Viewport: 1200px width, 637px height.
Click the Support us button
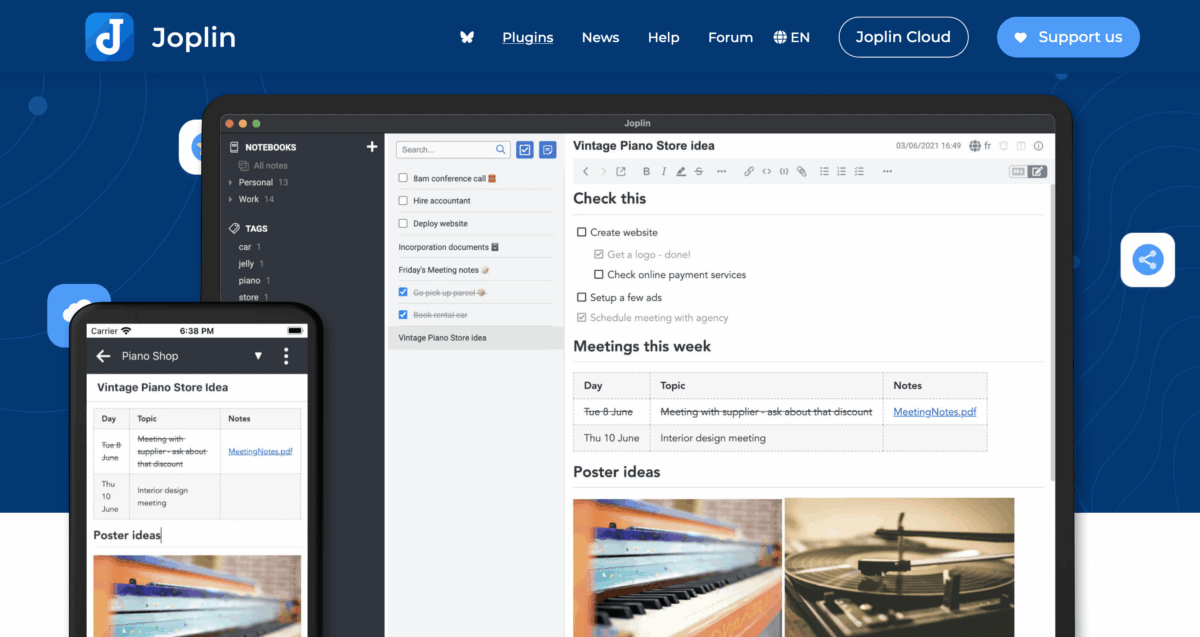click(1068, 37)
